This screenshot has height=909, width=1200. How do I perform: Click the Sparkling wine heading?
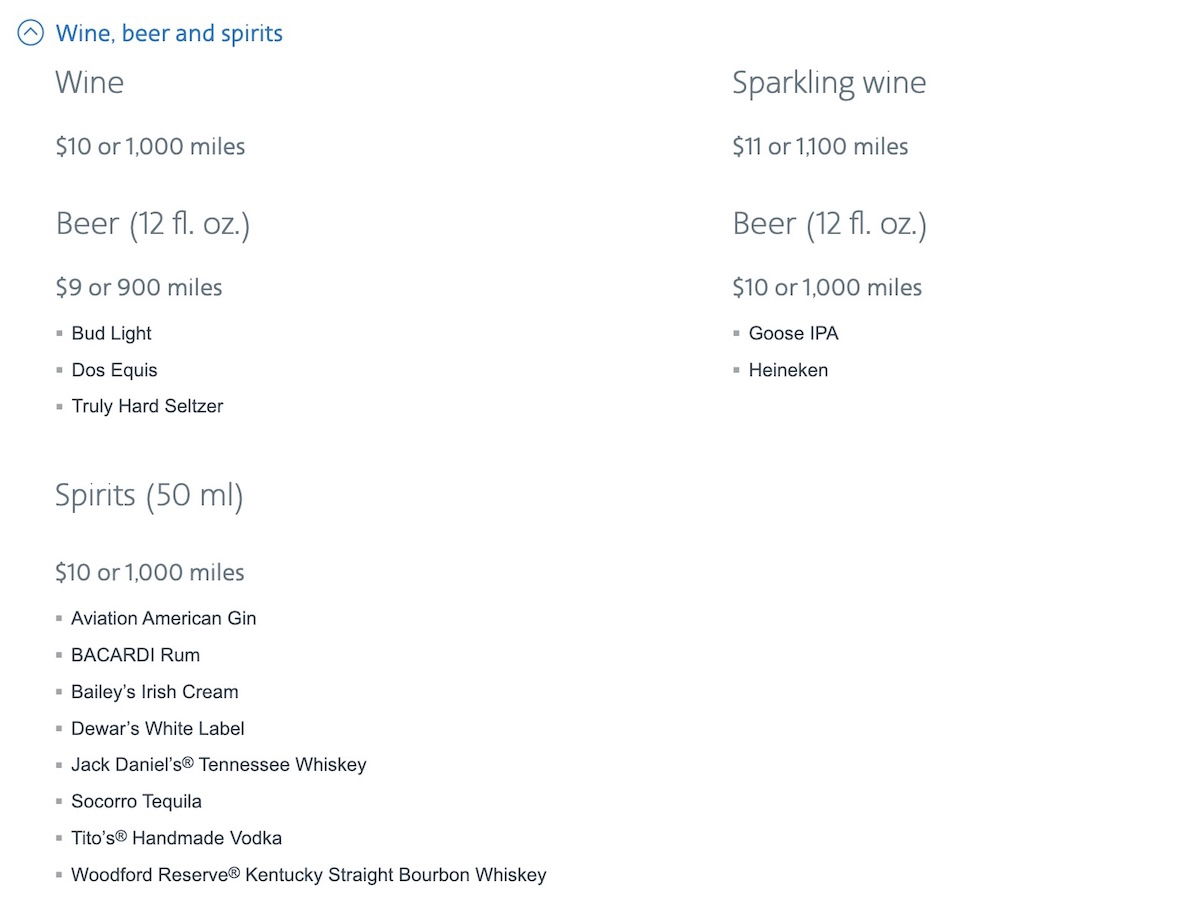829,83
